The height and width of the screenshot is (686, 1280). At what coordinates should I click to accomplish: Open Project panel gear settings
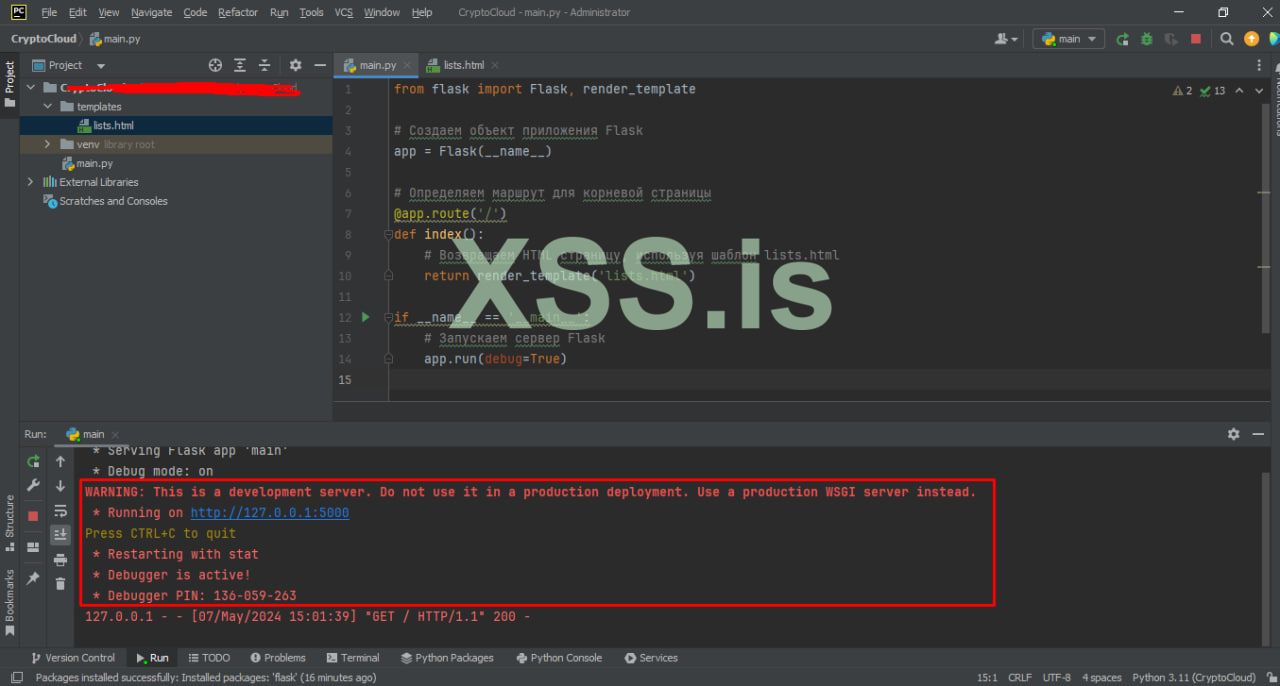(295, 65)
